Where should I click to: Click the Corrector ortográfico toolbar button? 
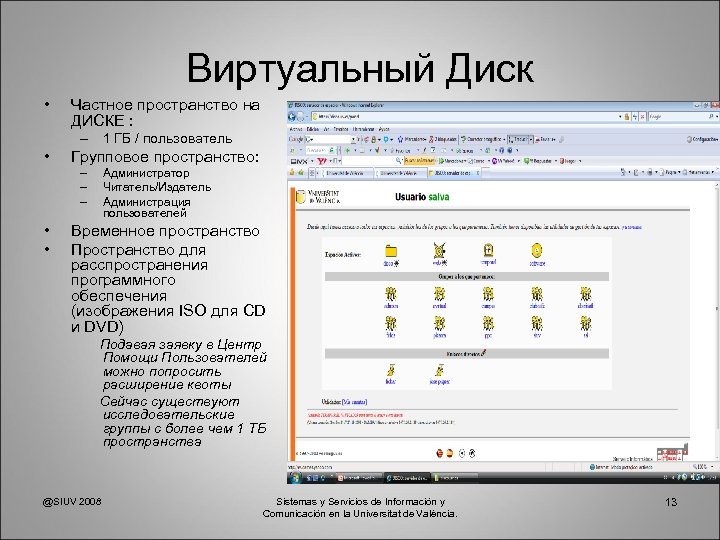483,139
